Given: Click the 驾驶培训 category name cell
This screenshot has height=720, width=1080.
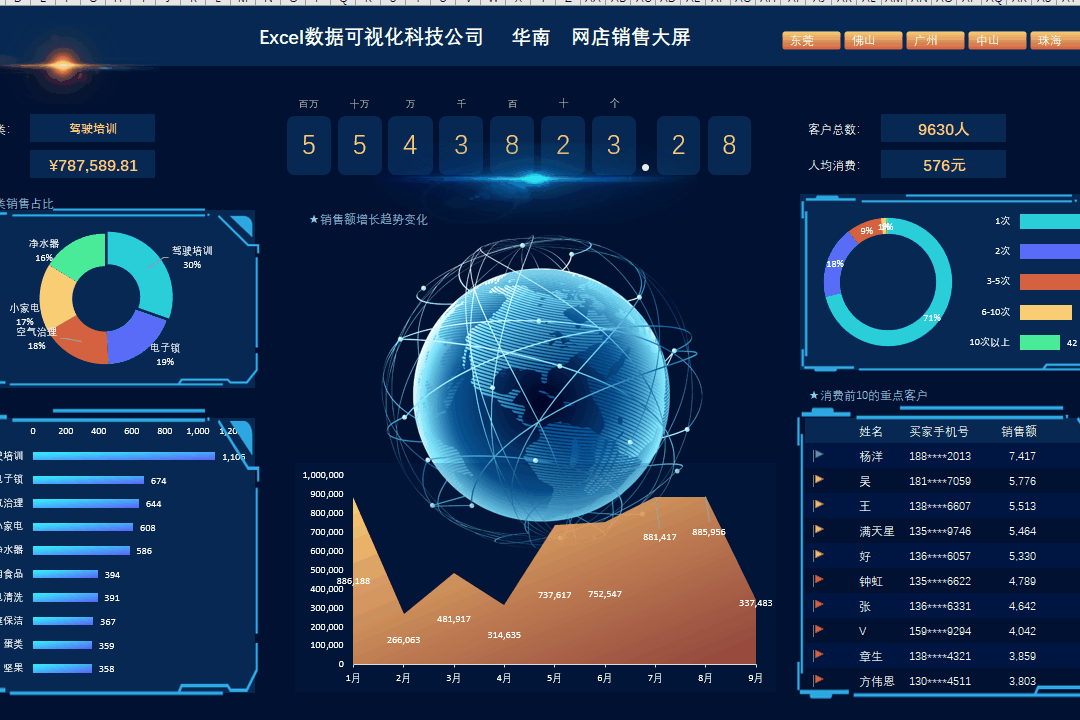Looking at the screenshot, I should [92, 128].
